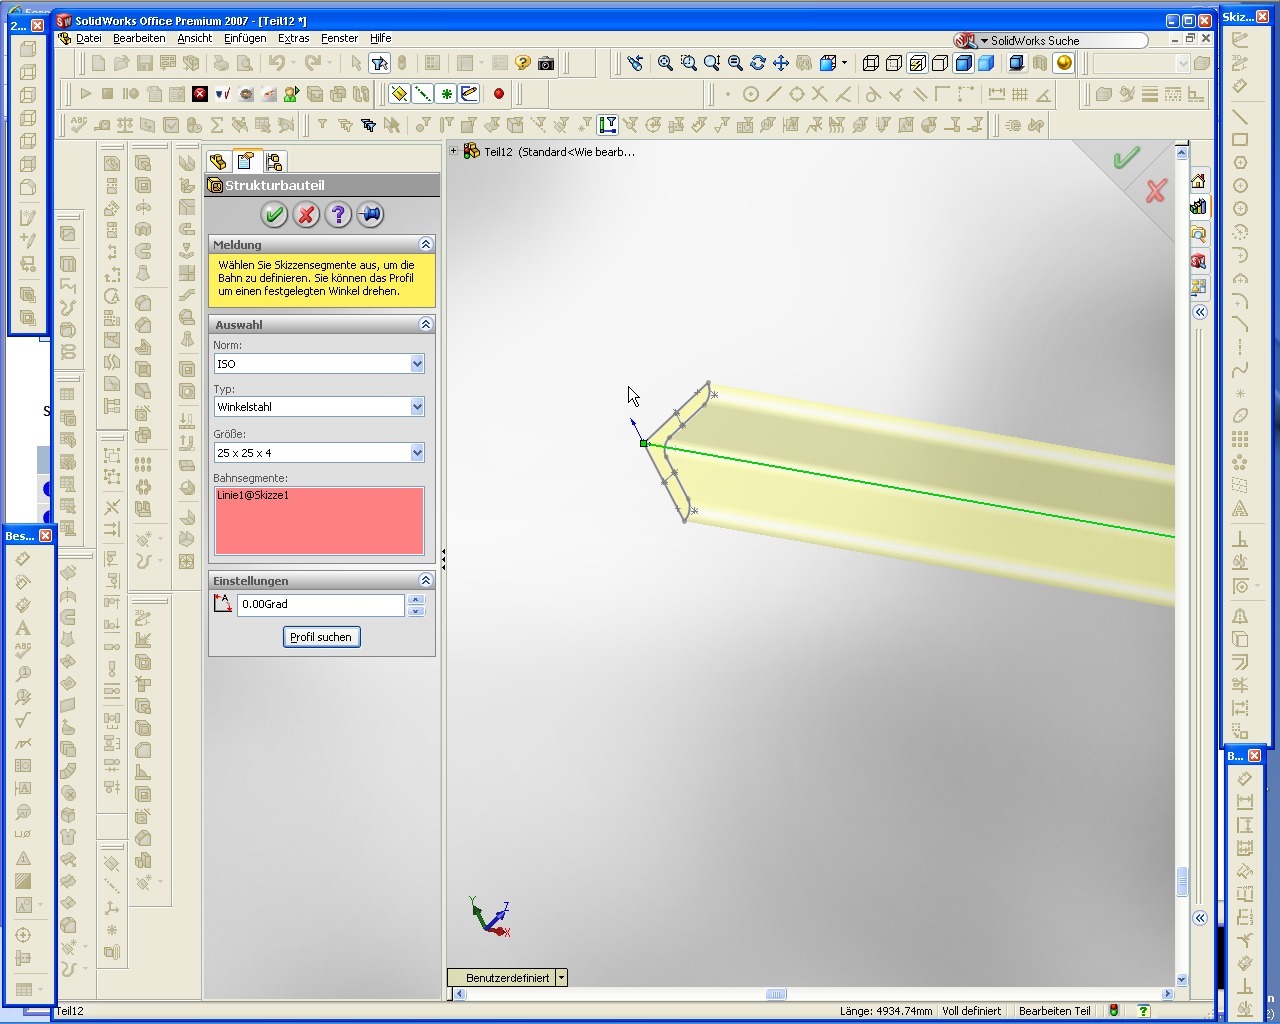Open the Extras menu

(293, 38)
